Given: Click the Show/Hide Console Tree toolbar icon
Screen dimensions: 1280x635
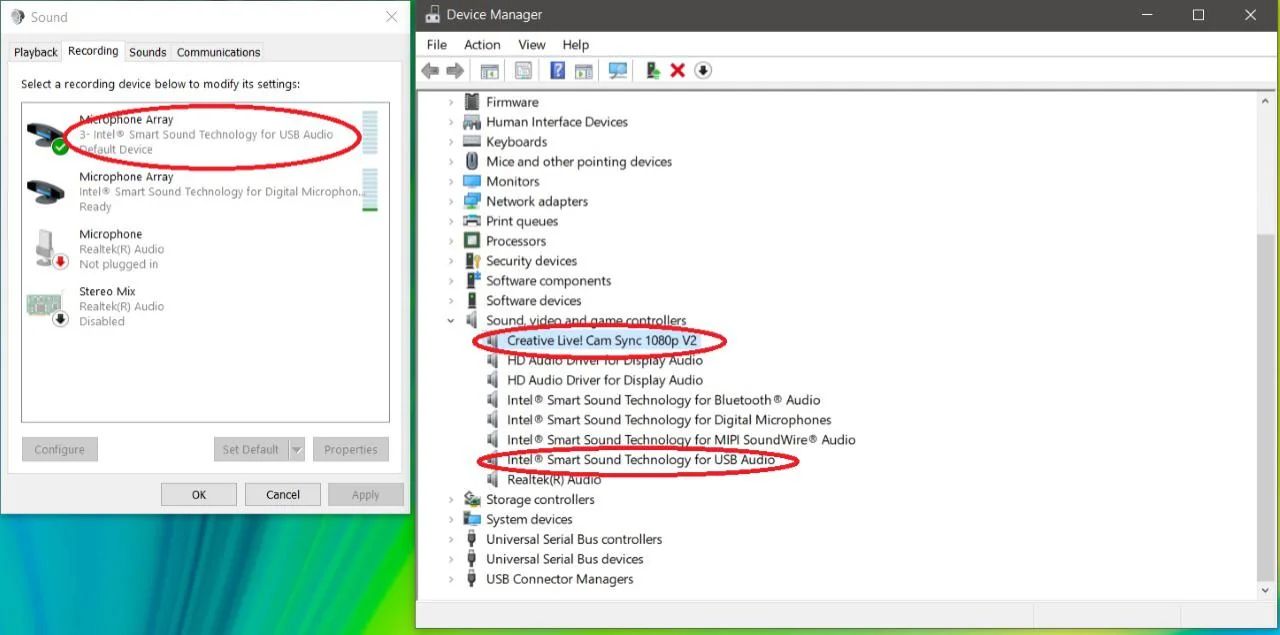Looking at the screenshot, I should point(489,70).
